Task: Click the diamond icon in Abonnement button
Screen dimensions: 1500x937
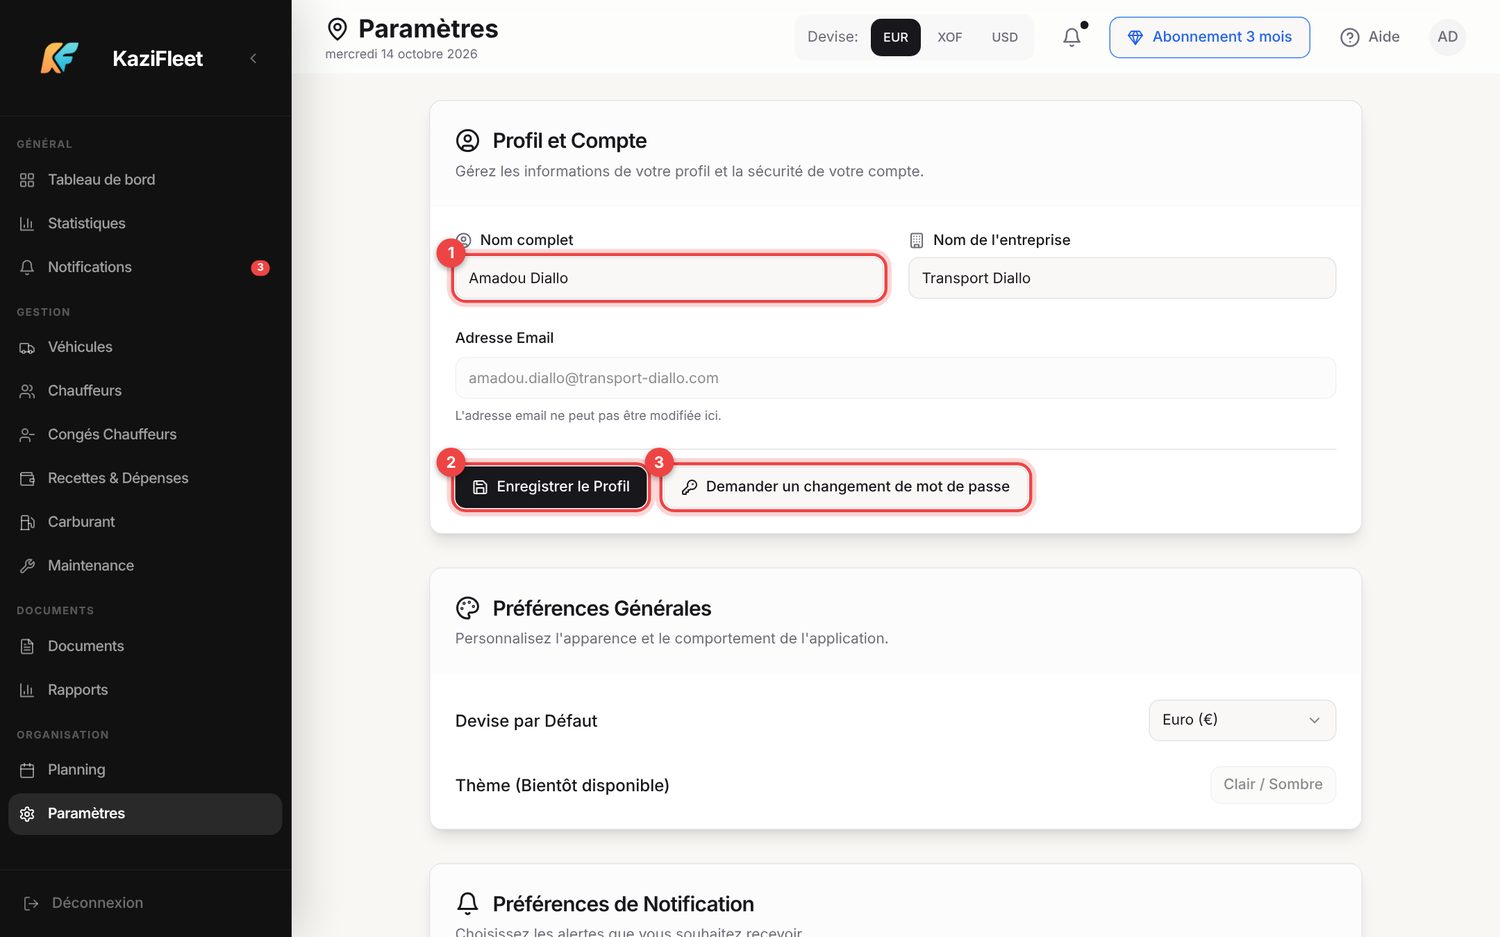Action: (x=1135, y=37)
